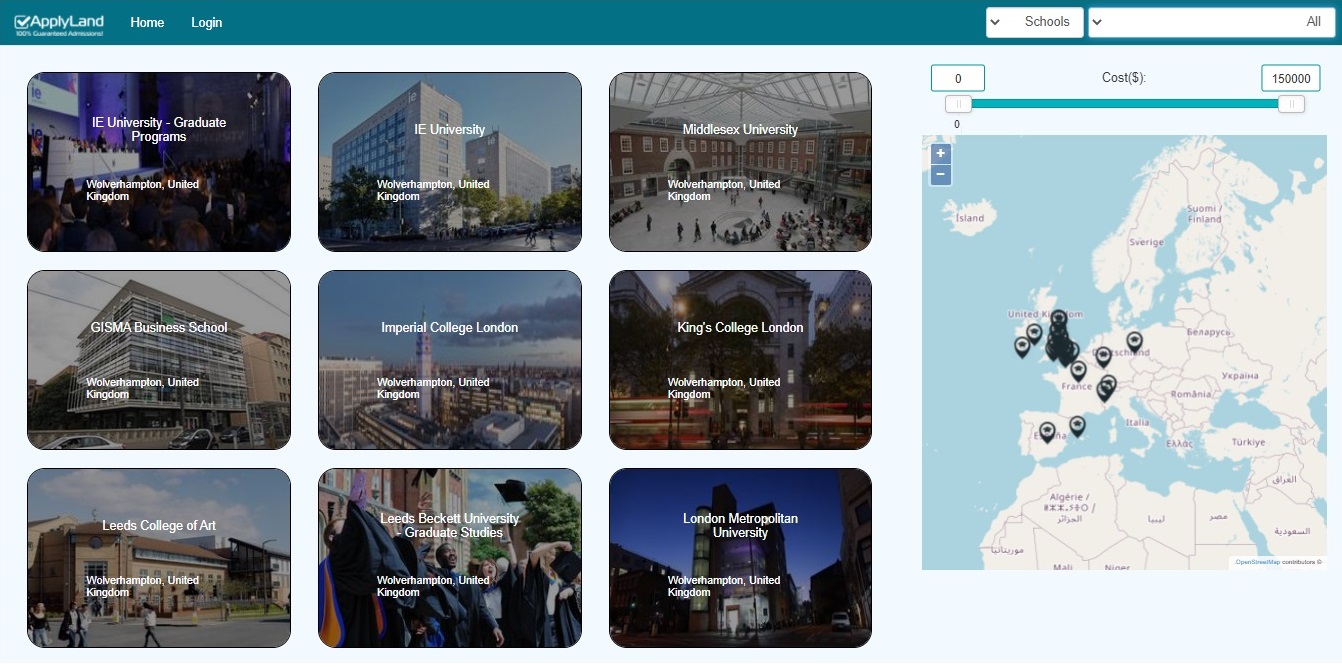Click the "Ísland" label on the map
The width and height of the screenshot is (1342, 667).
click(970, 218)
